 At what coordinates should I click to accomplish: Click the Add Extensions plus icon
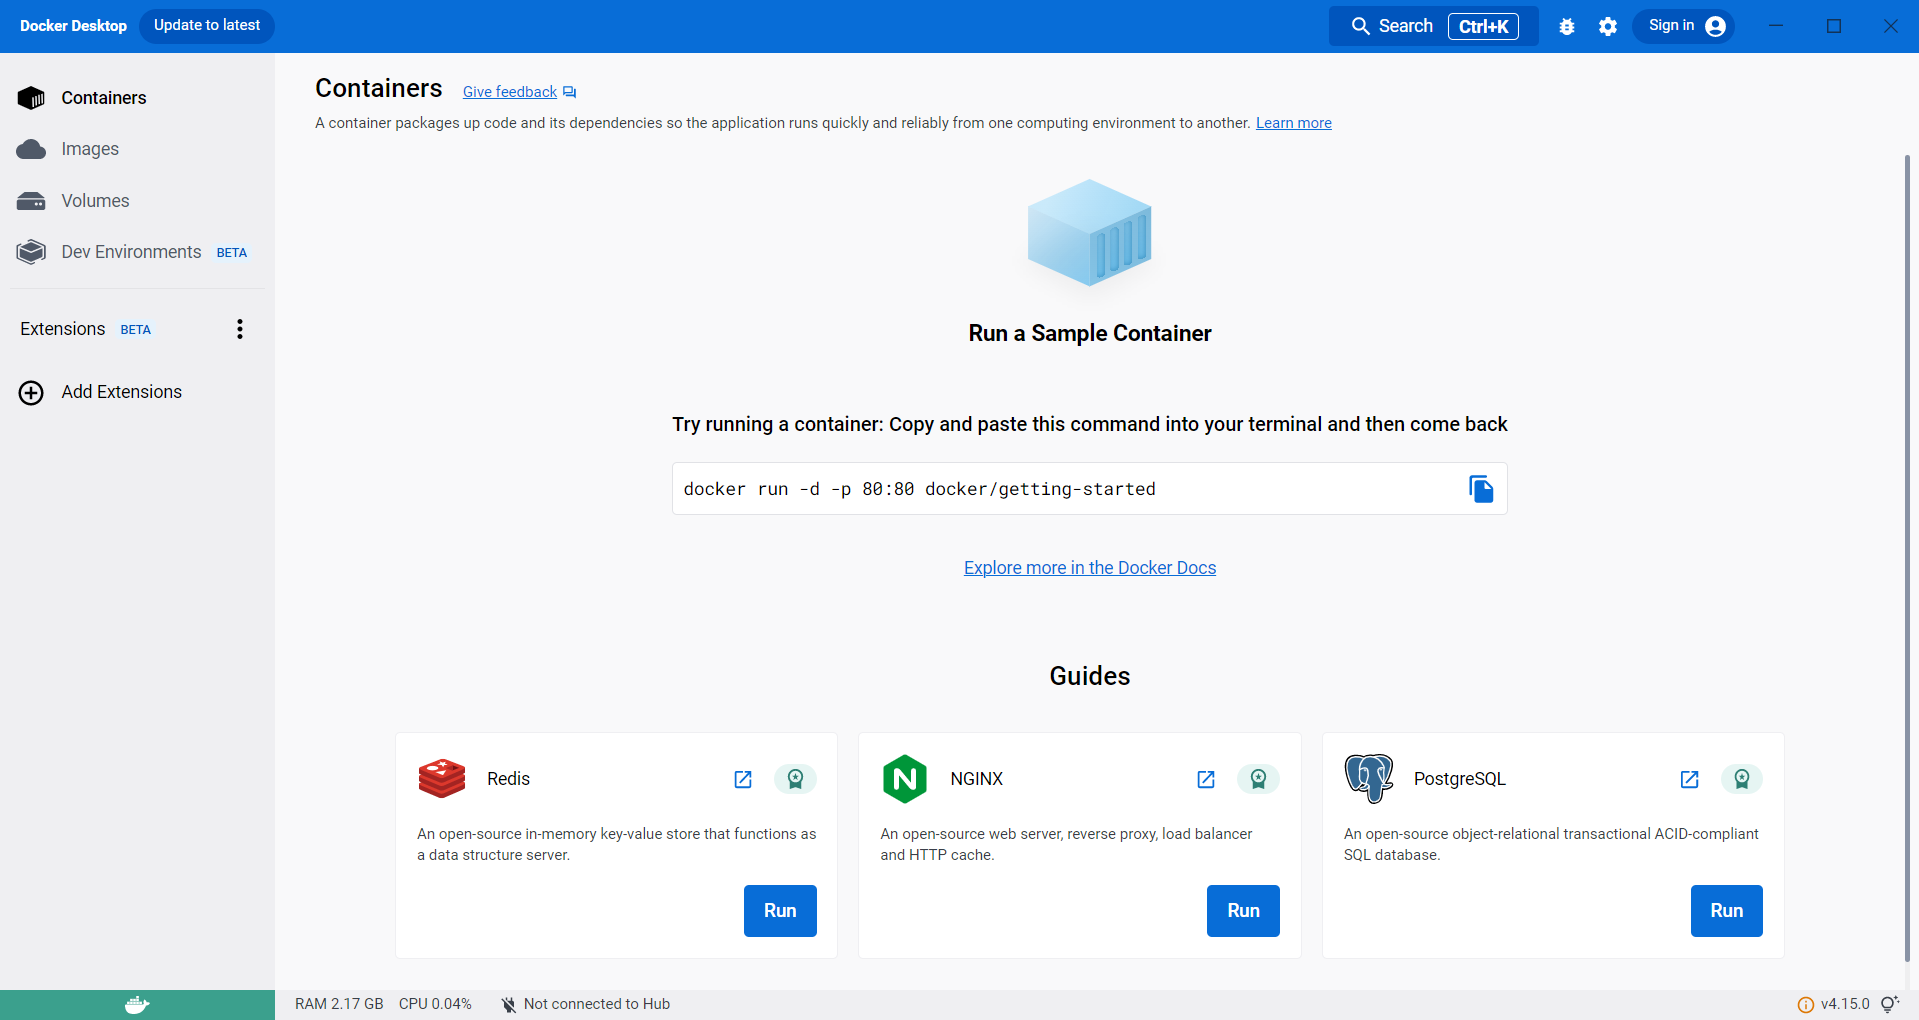pos(31,392)
